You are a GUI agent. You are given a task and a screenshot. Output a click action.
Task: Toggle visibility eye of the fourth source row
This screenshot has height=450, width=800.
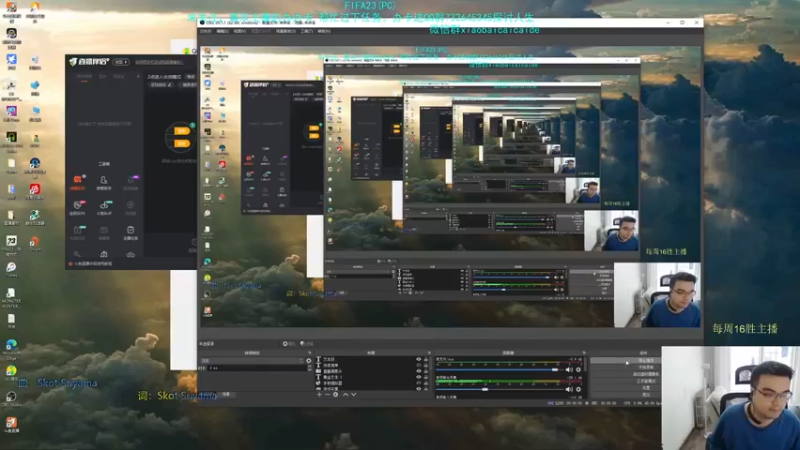418,377
